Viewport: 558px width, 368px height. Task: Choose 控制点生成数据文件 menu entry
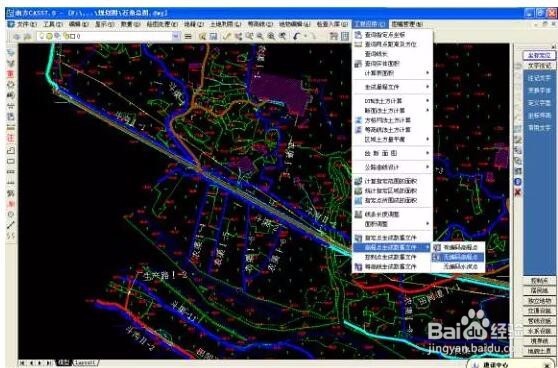[x=390, y=257]
